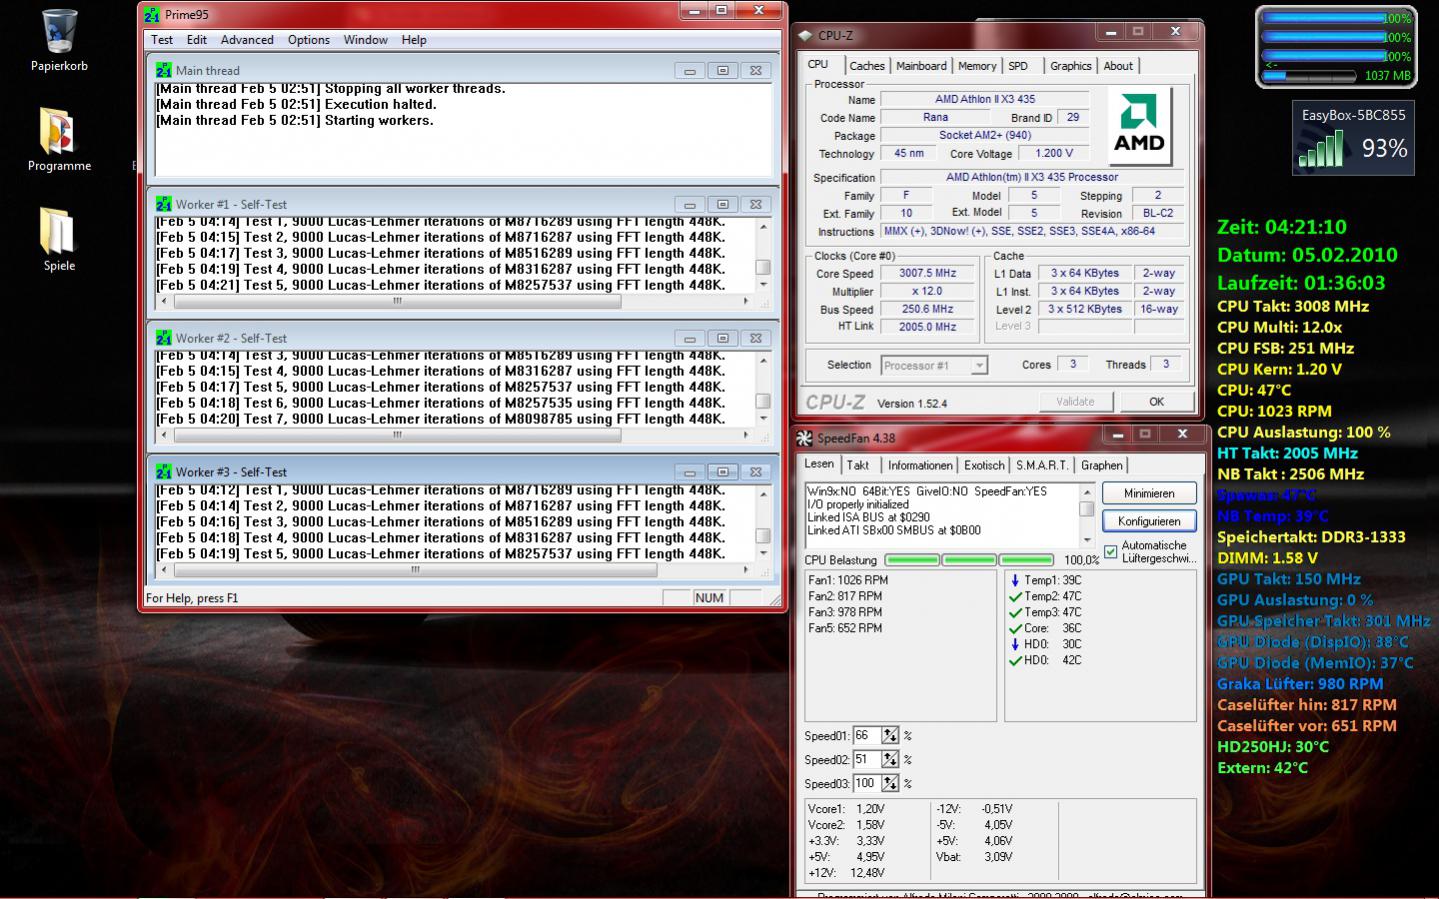The height and width of the screenshot is (899, 1439).
Task: Switch to the Informationen tab in SpeedFan
Action: point(920,466)
